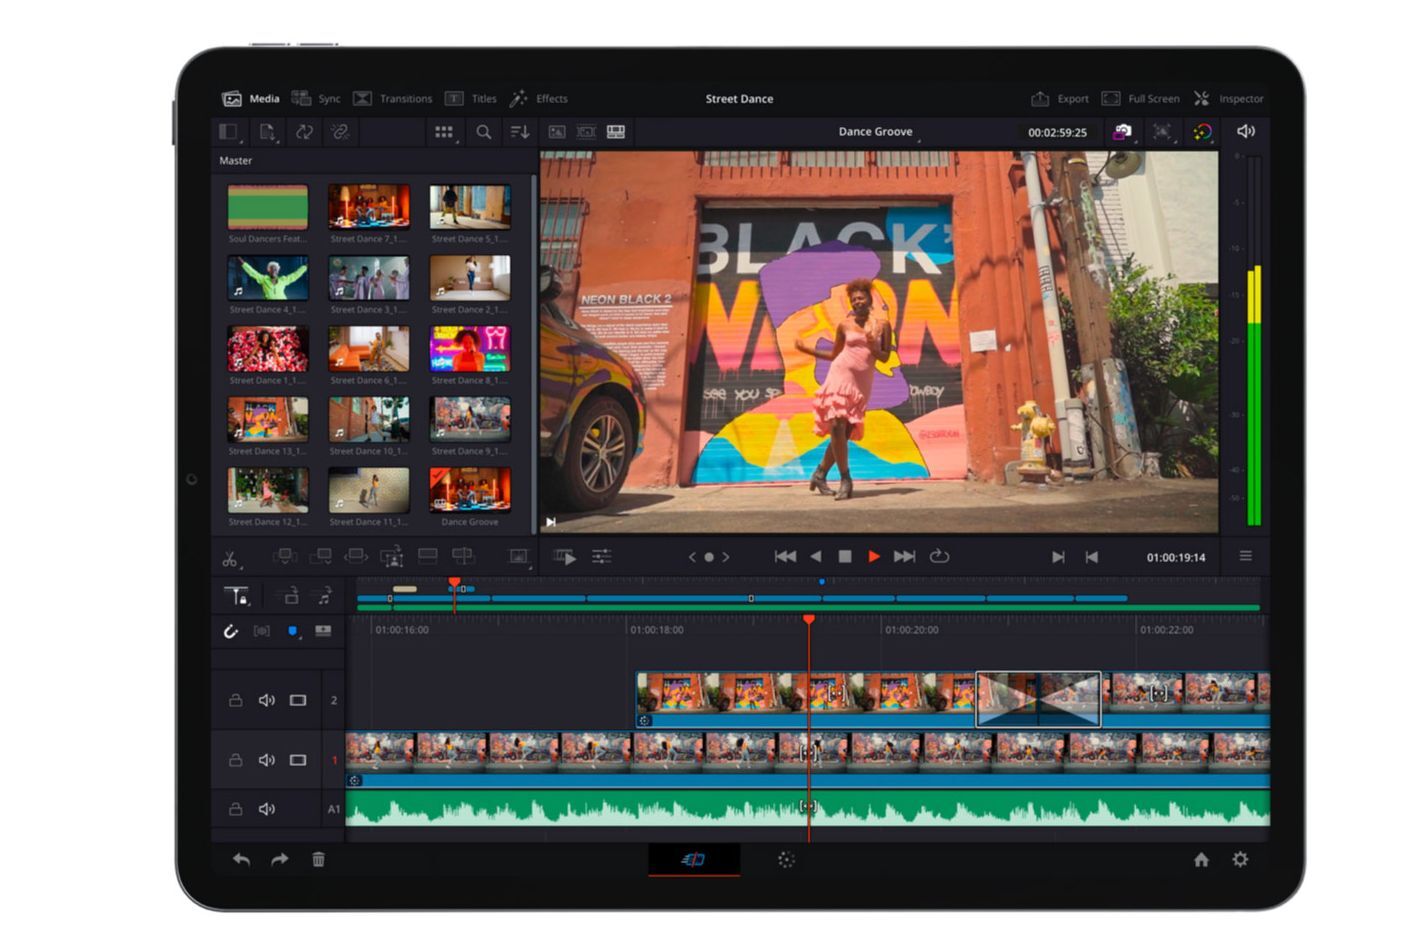Select the Street Dance 4_1 clip thumbnail
1428x952 pixels.
tap(268, 278)
